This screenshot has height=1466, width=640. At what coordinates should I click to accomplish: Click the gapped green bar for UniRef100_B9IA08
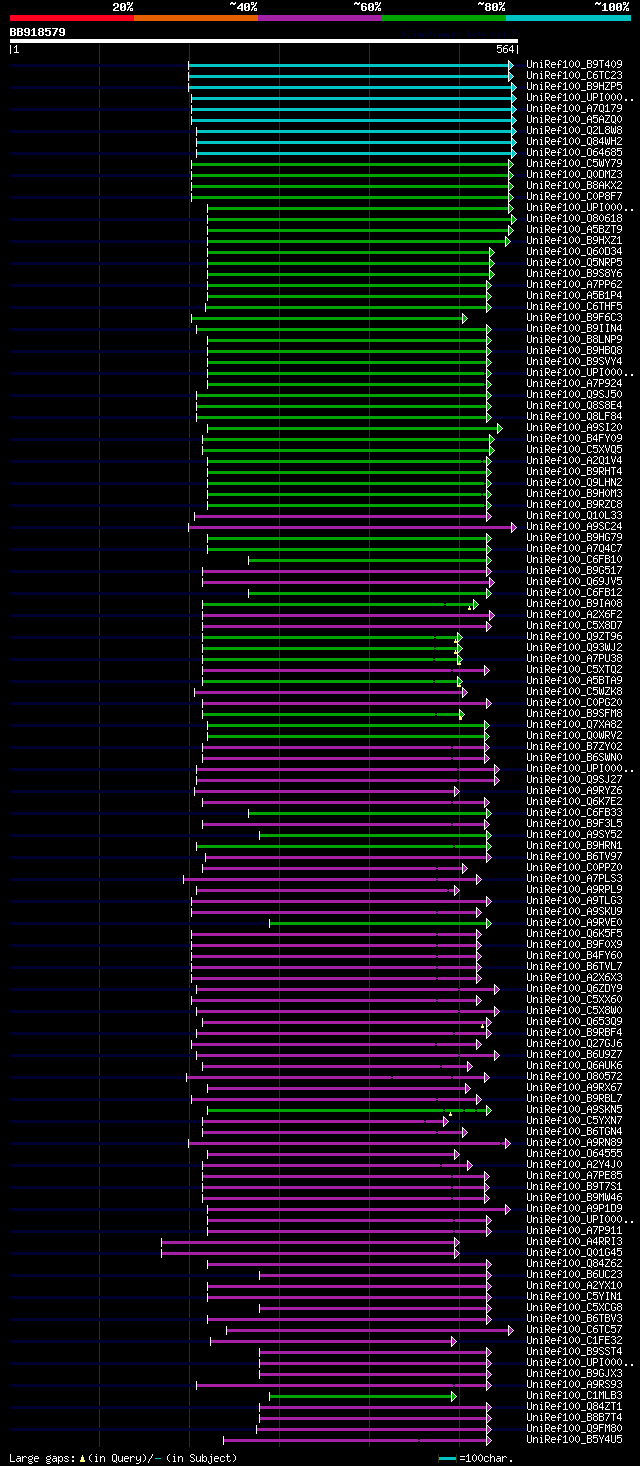[x=340, y=604]
